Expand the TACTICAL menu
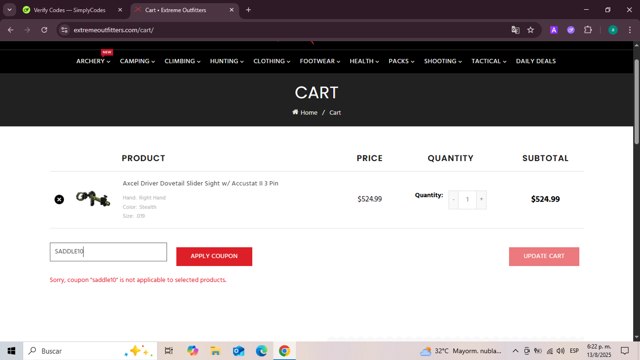640x360 pixels. (x=489, y=61)
